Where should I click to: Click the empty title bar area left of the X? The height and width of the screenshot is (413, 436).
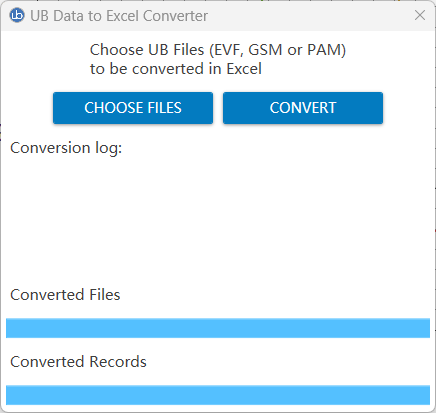click(x=310, y=16)
